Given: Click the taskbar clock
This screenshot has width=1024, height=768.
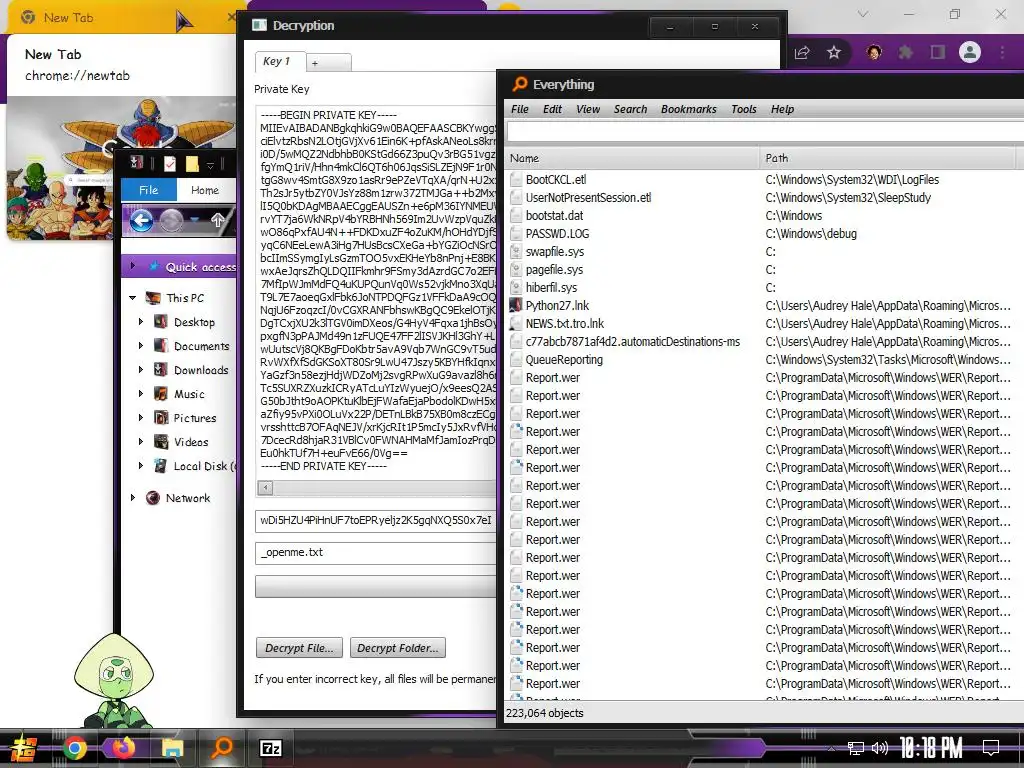Looking at the screenshot, I should [931, 748].
